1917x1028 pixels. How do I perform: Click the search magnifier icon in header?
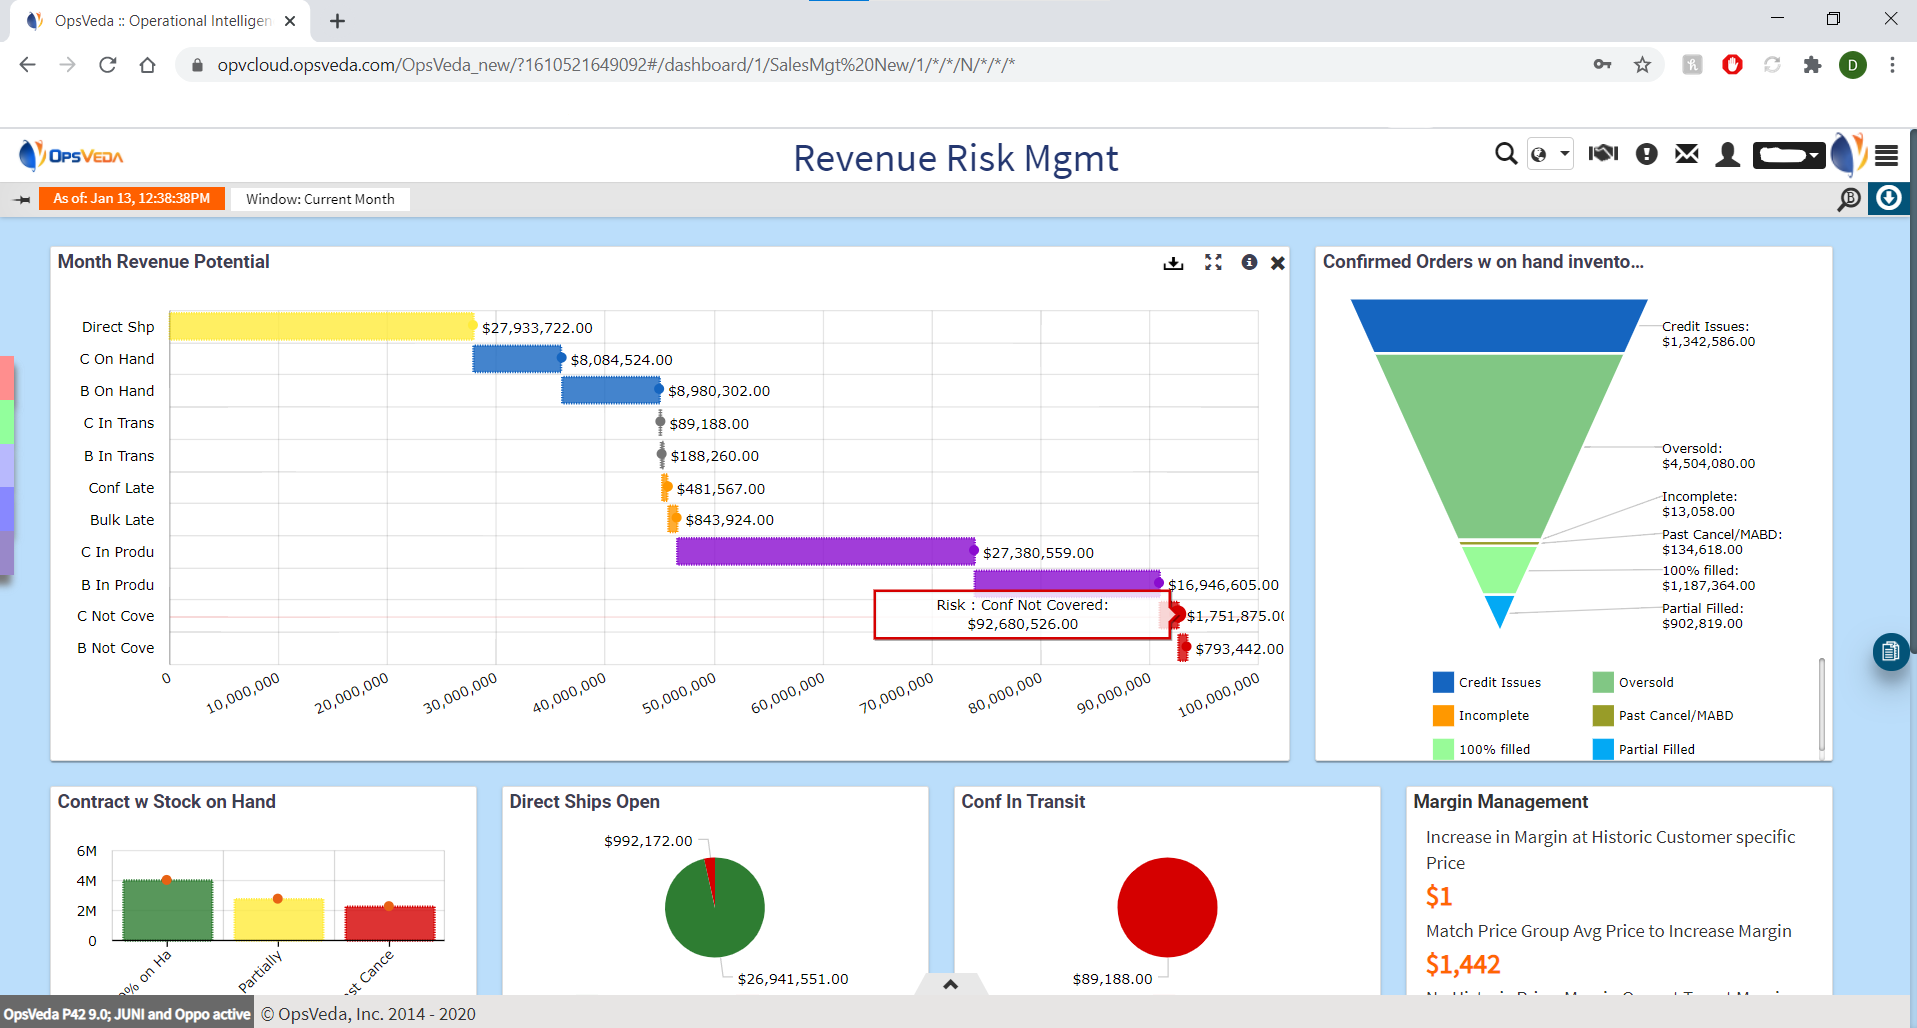tap(1505, 154)
